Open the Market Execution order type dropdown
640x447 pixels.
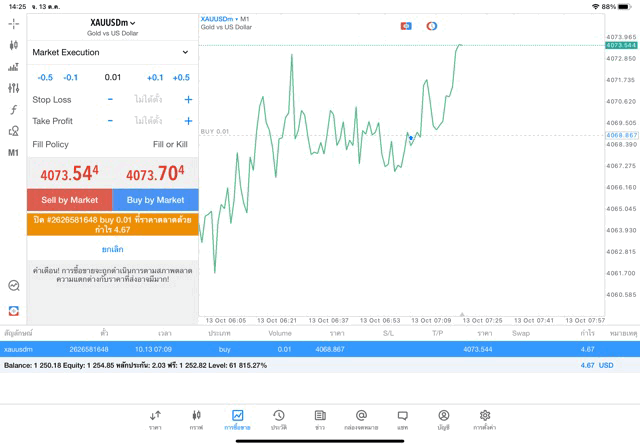pos(112,52)
